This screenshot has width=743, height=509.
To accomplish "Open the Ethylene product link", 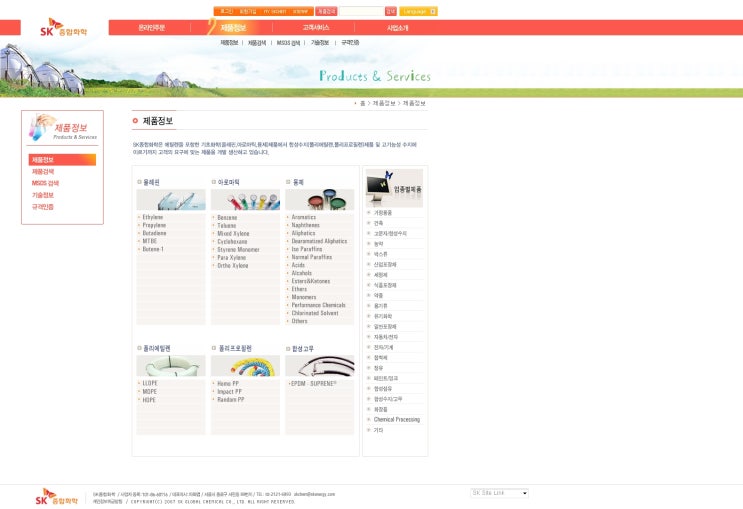I will pyautogui.click(x=153, y=217).
